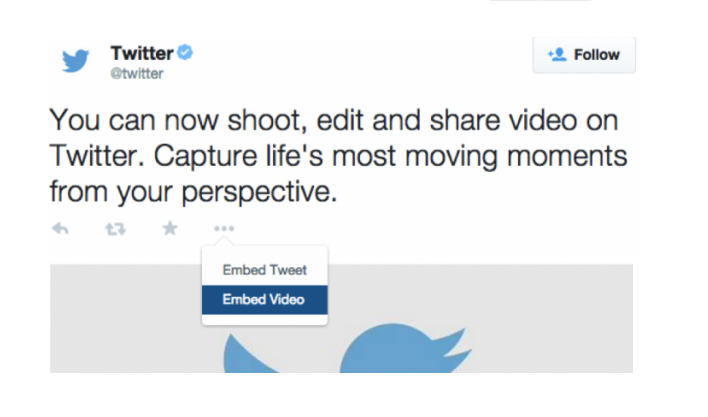Follow the Twitter account

(584, 55)
